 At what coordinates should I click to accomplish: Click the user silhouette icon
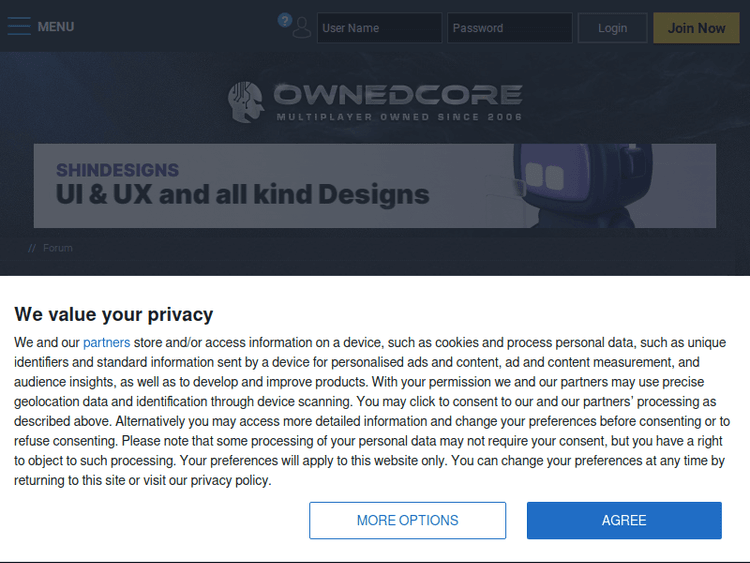point(301,29)
